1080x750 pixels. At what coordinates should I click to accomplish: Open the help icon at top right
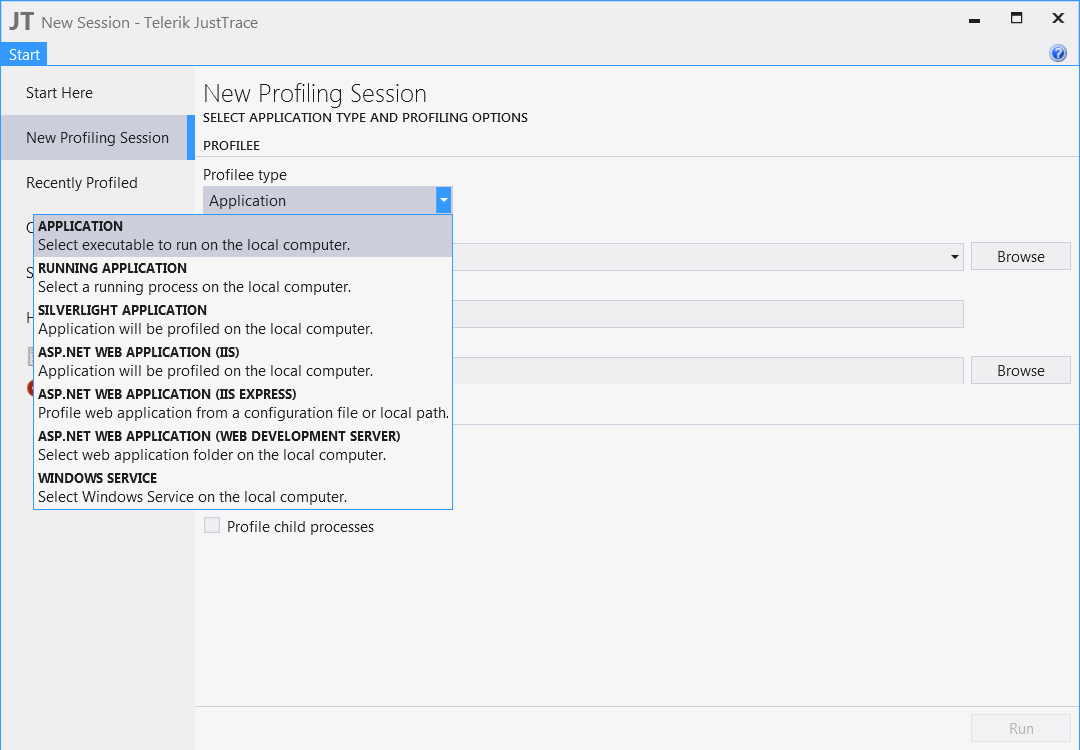[1058, 53]
